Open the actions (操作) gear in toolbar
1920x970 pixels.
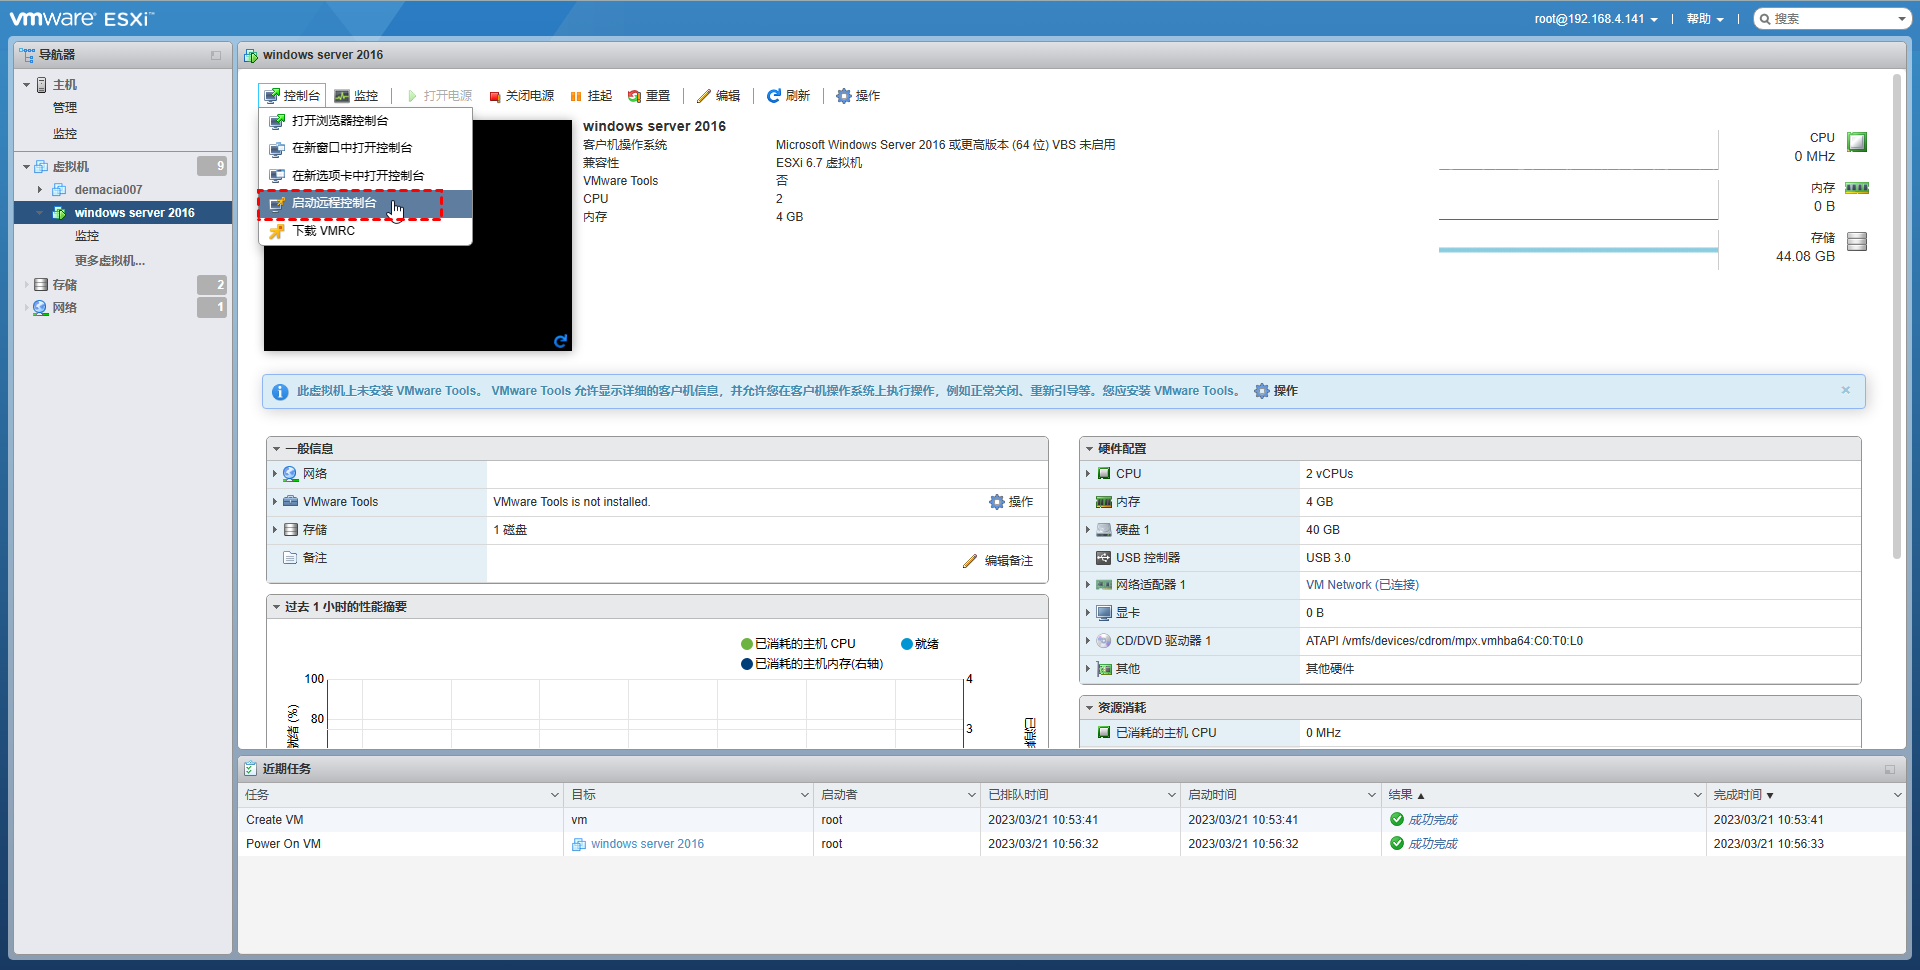pyautogui.click(x=844, y=96)
